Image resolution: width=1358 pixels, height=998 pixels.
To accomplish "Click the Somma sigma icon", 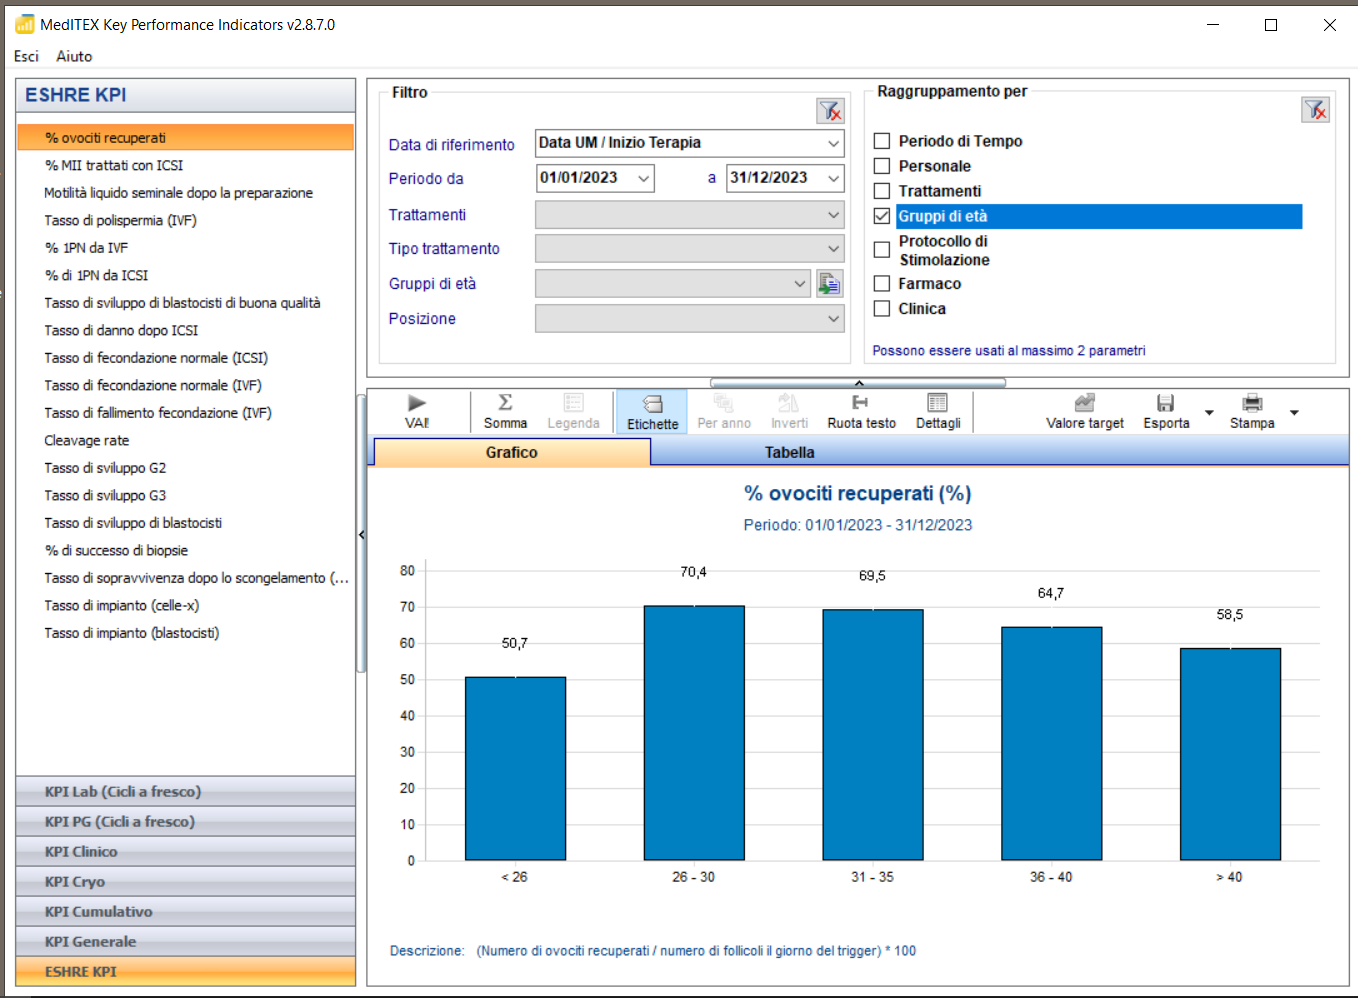I will click(x=505, y=403).
